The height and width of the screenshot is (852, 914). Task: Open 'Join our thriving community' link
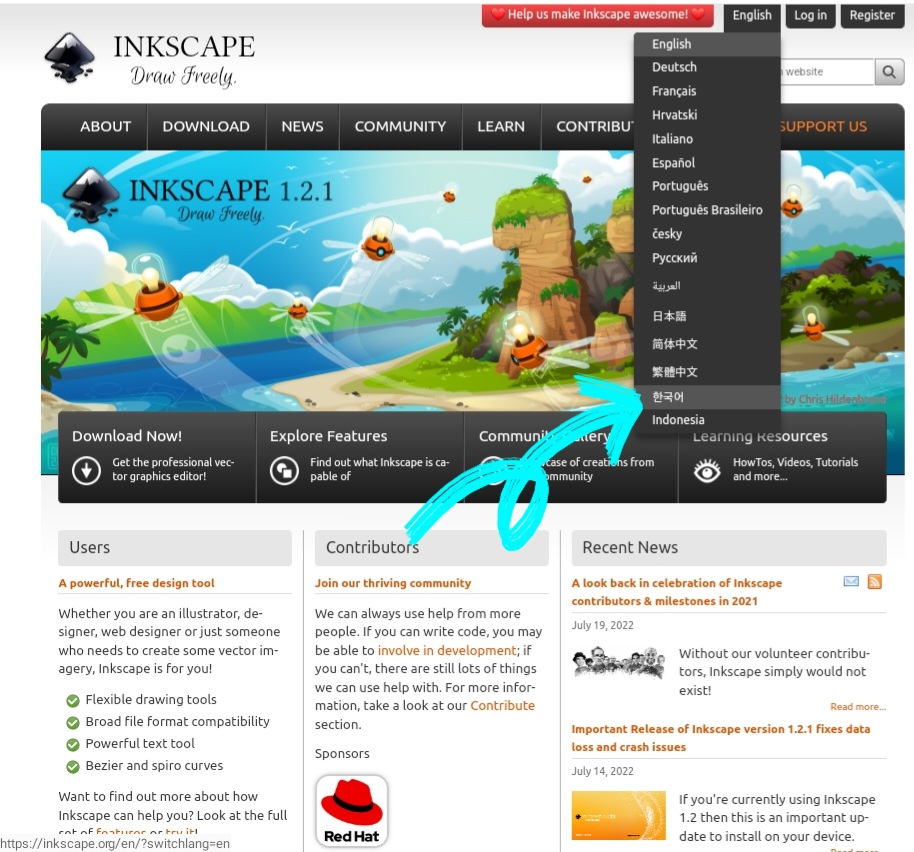(x=393, y=583)
